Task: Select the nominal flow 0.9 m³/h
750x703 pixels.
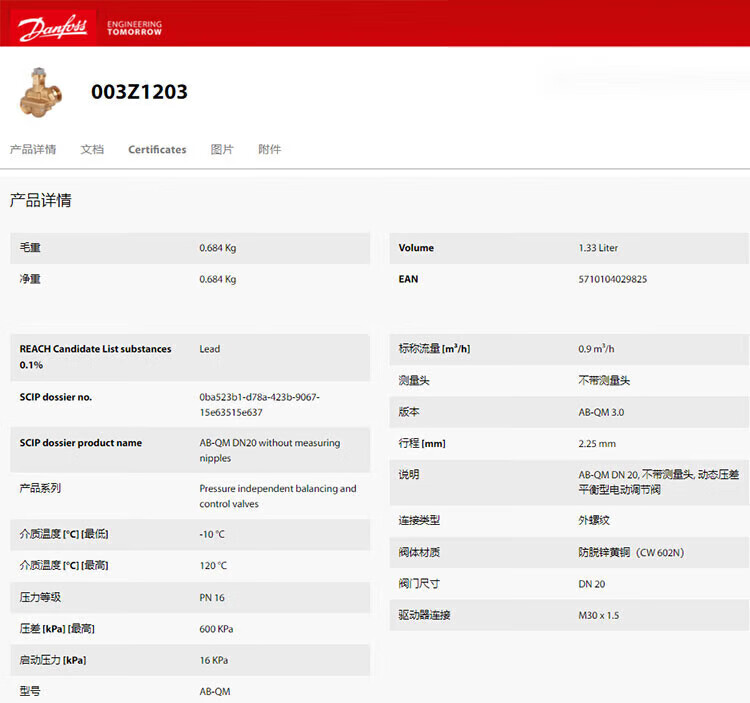Action: click(596, 349)
